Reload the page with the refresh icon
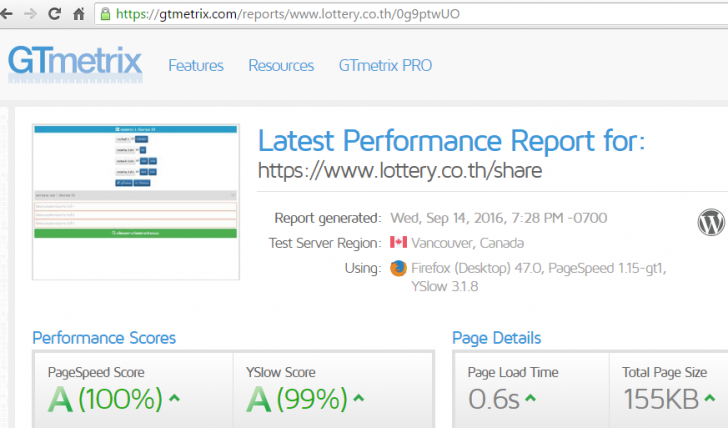The height and width of the screenshot is (428, 728). (55, 14)
